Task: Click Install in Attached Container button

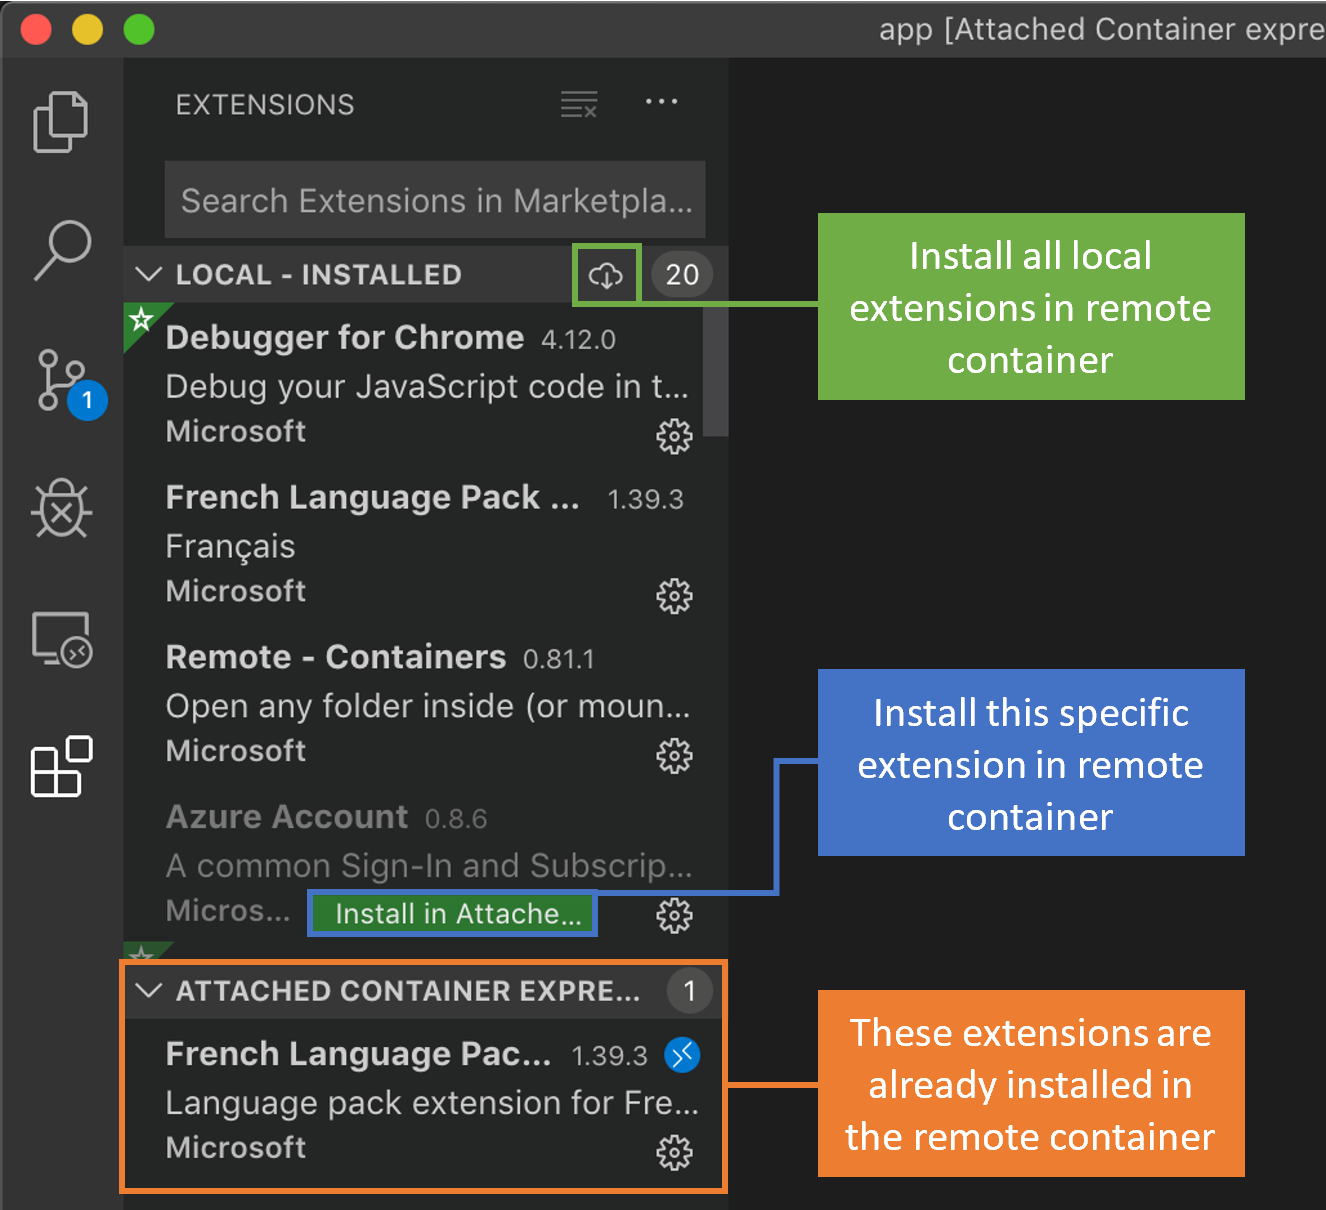Action: (452, 913)
